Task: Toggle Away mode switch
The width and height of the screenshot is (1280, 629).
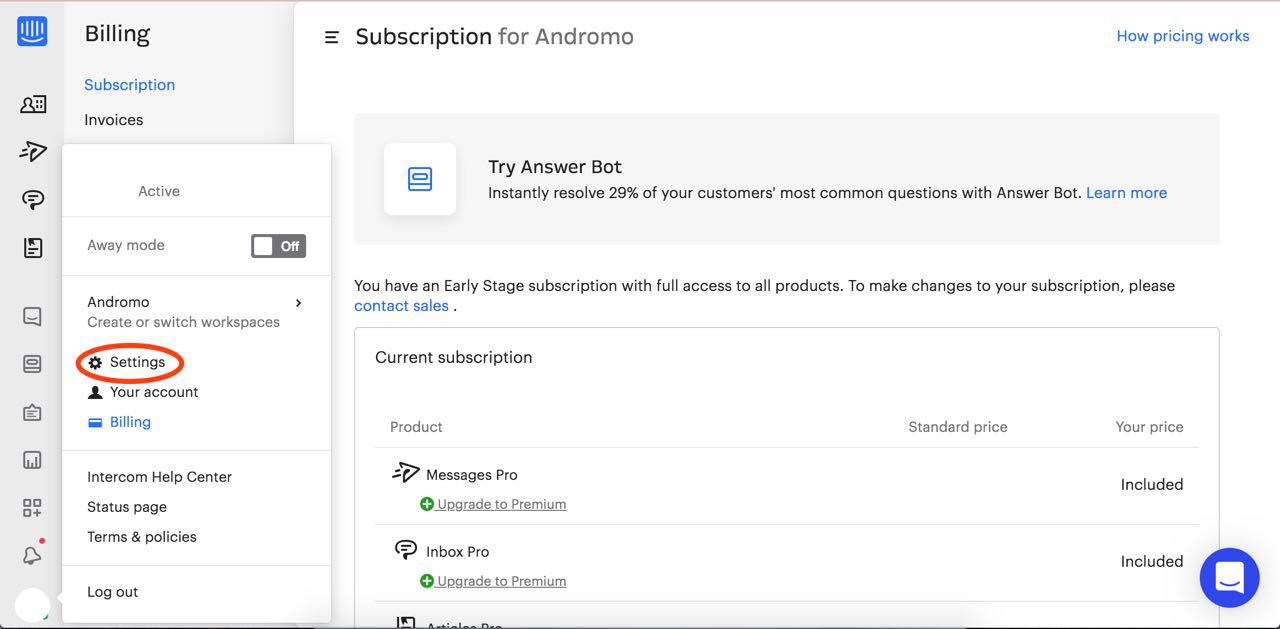Action: click(x=278, y=246)
